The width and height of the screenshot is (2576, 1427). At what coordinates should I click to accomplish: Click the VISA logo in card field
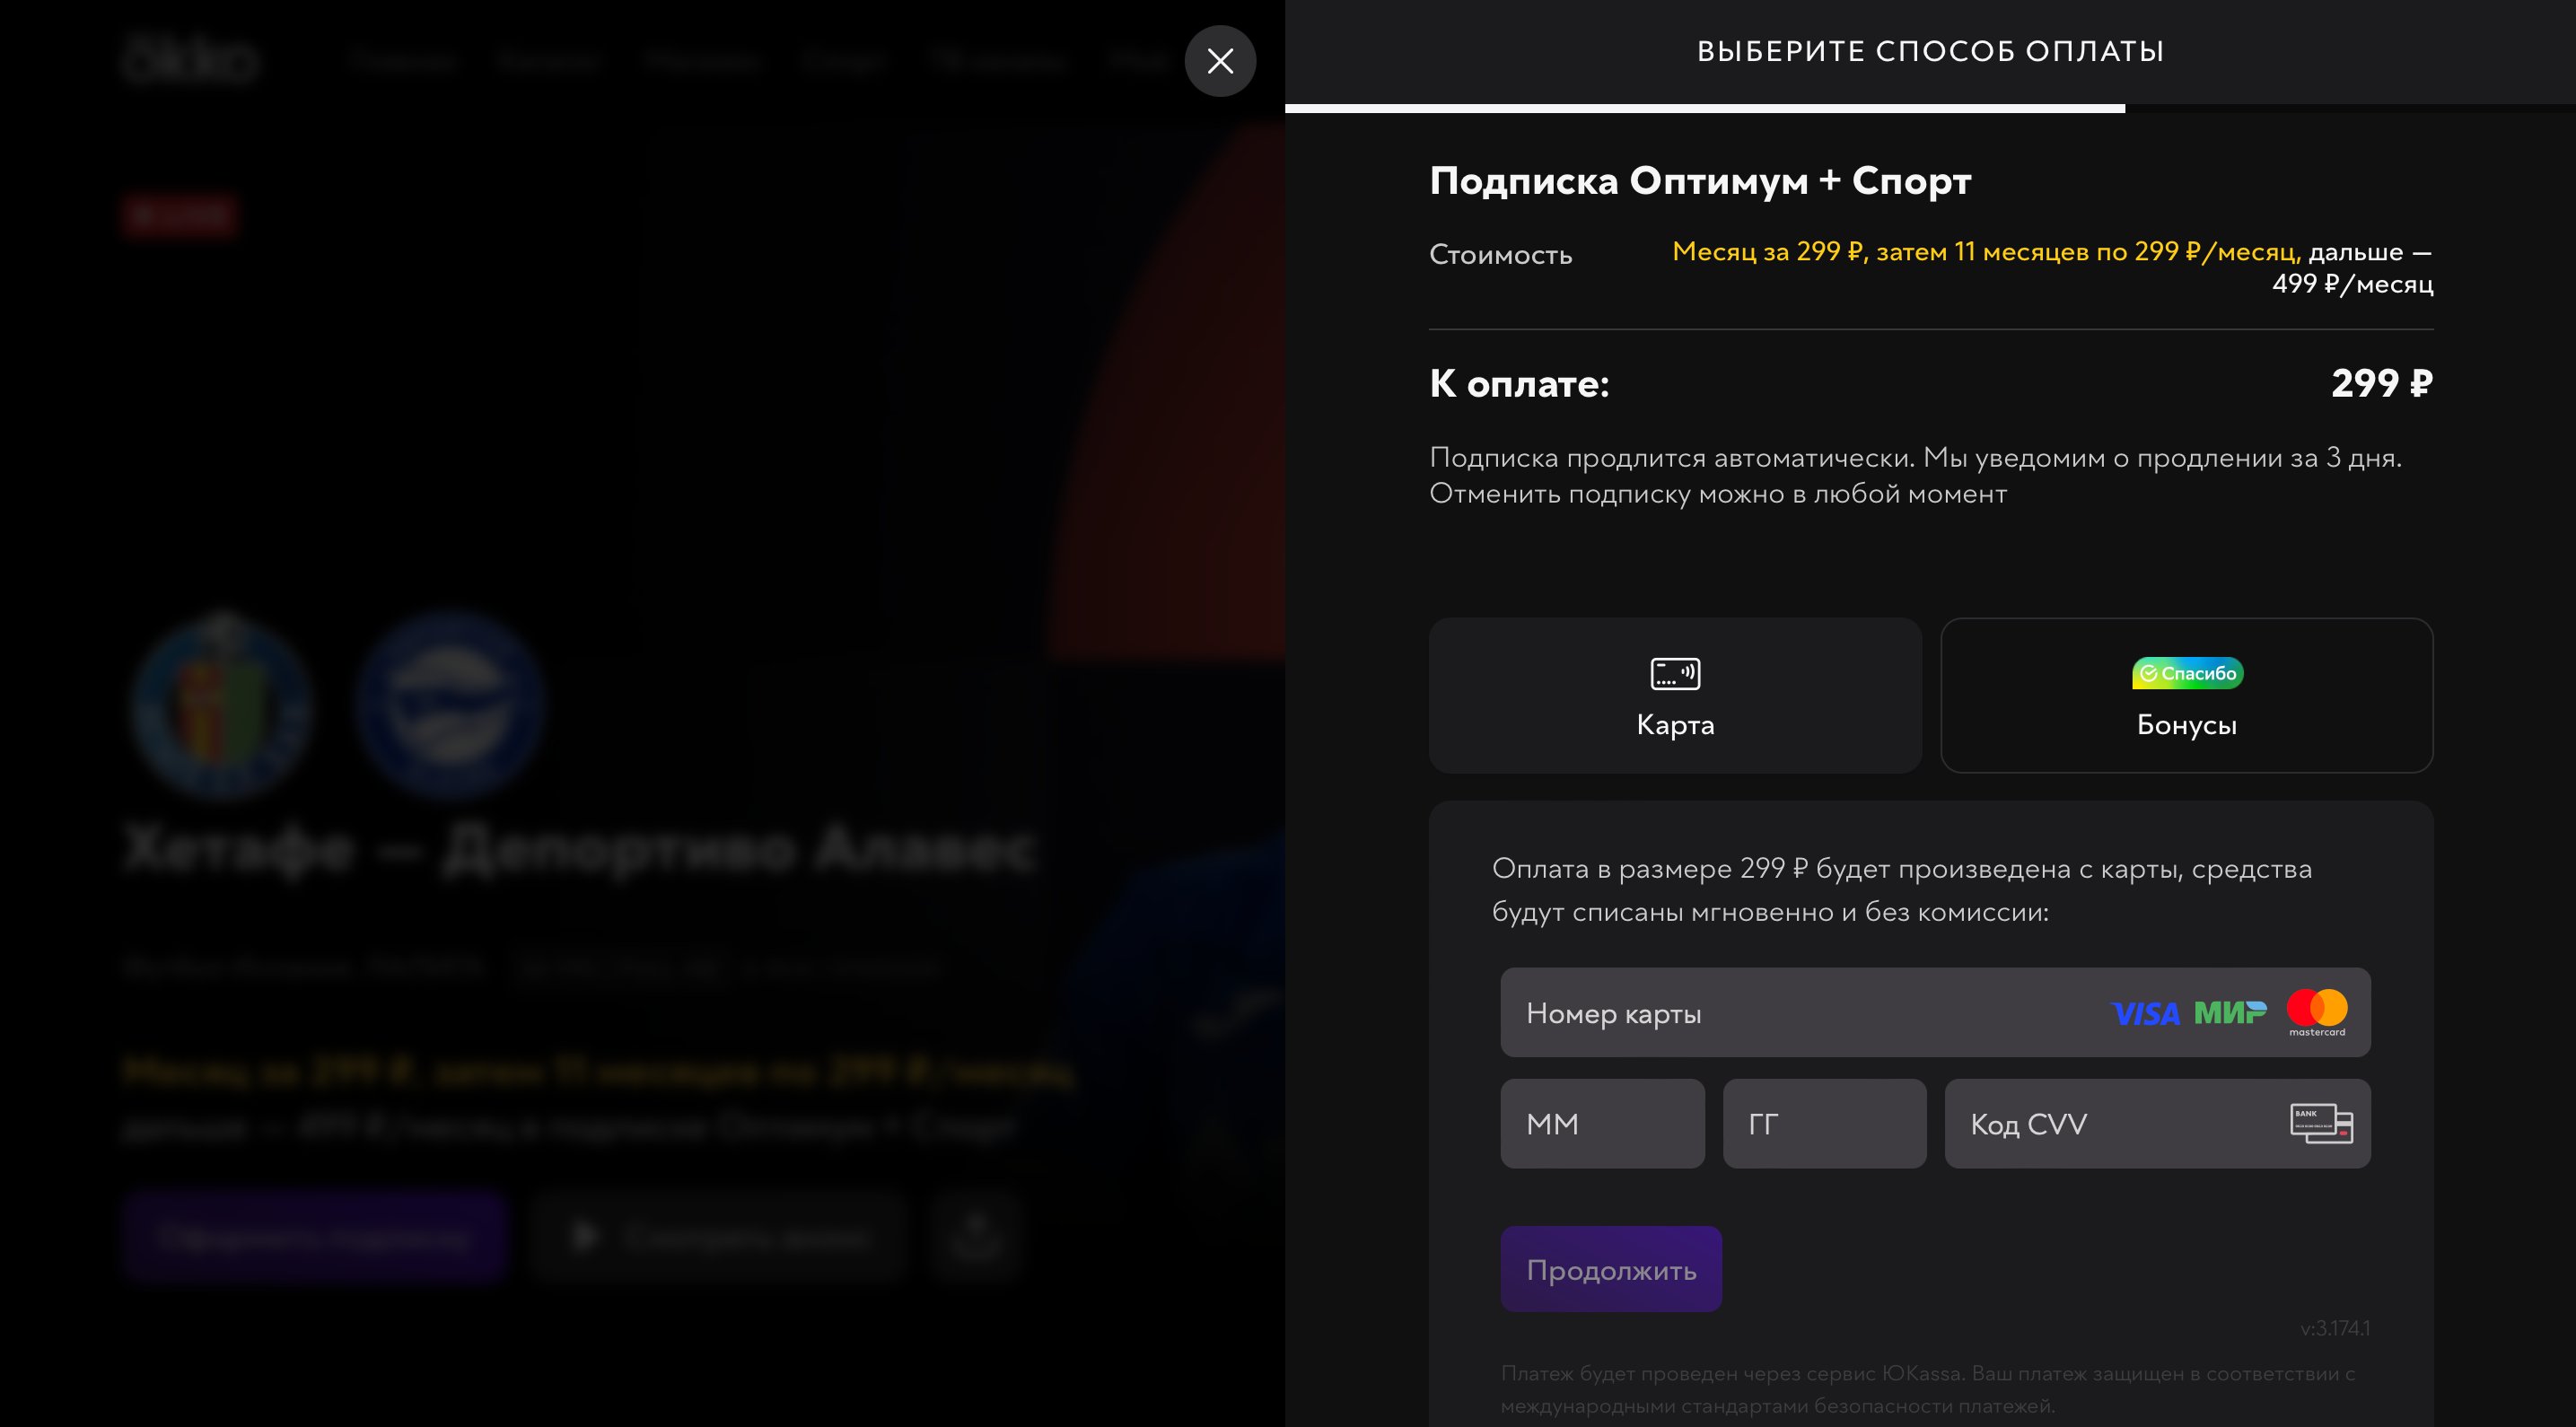2145,1014
